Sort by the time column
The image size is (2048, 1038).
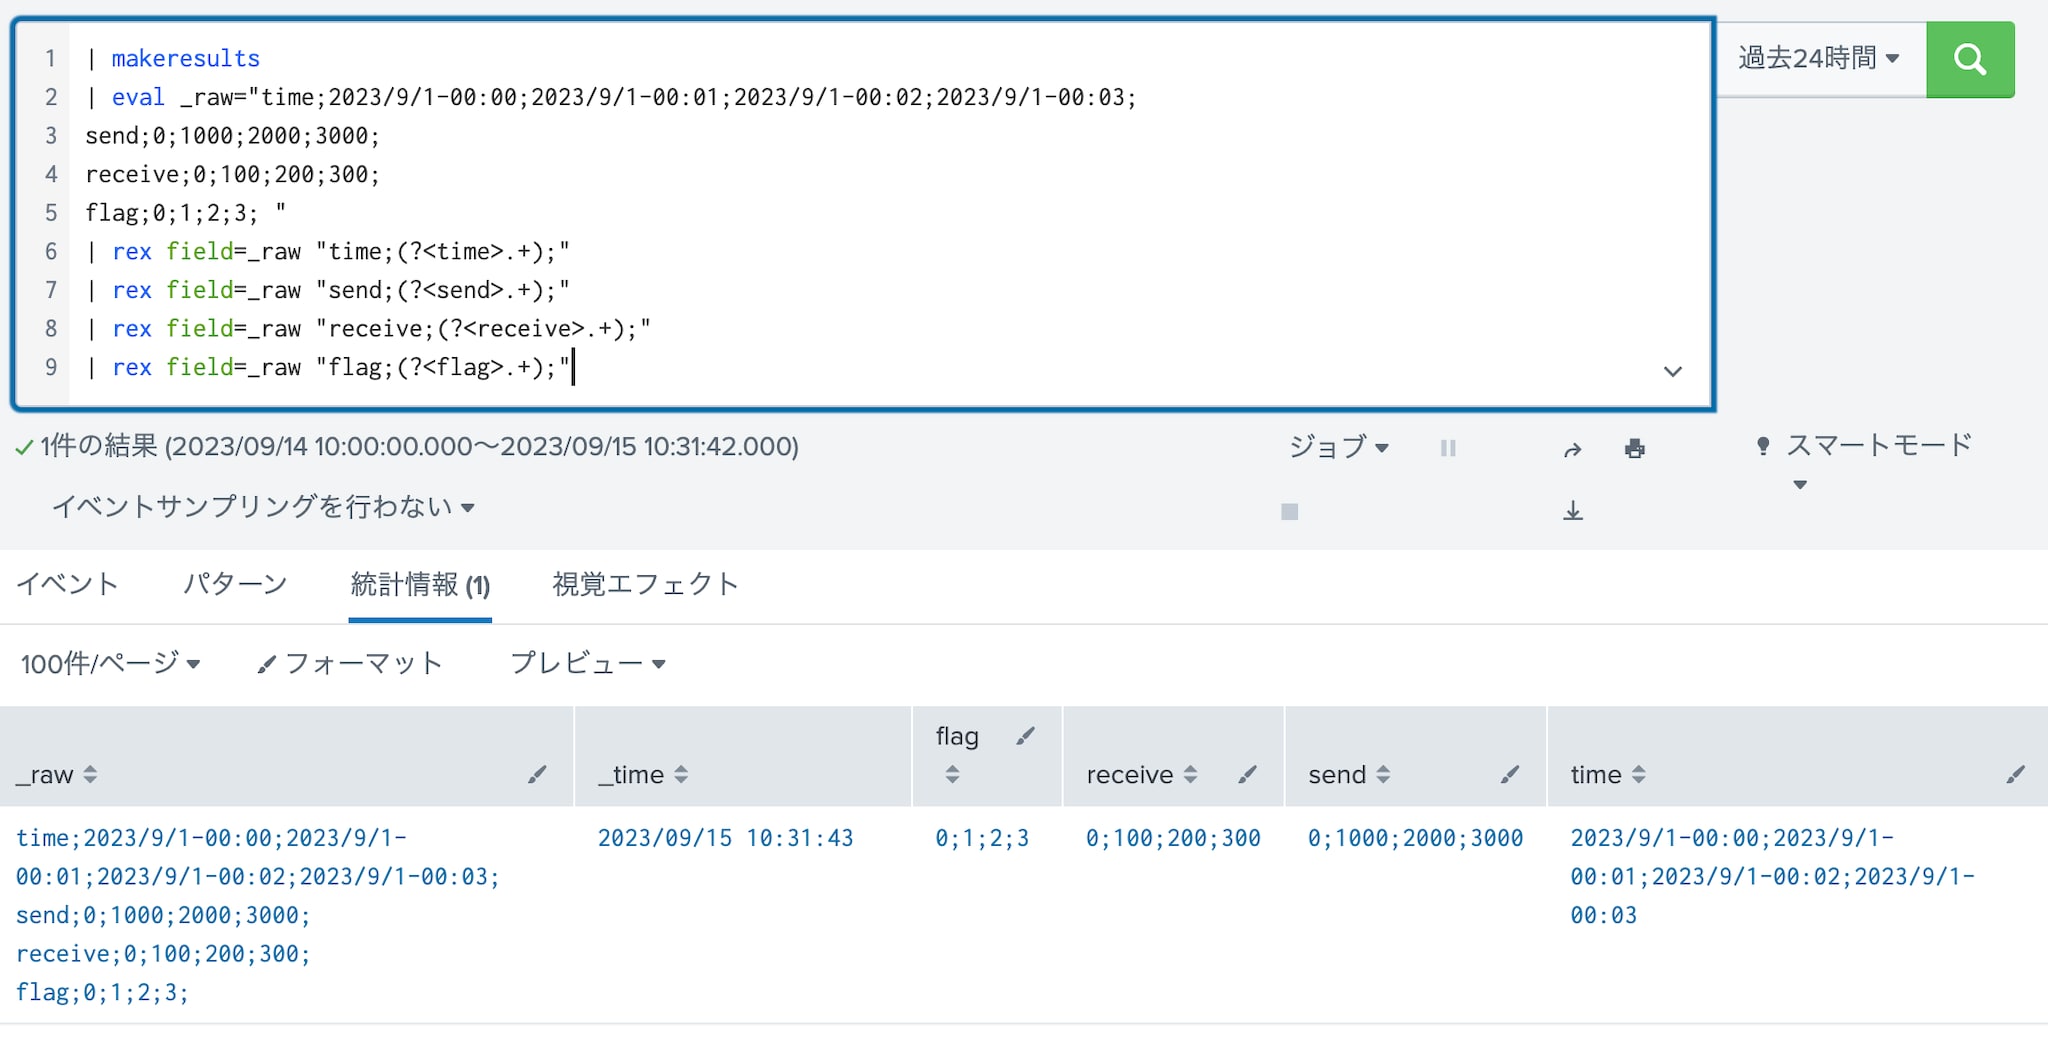click(x=1608, y=774)
